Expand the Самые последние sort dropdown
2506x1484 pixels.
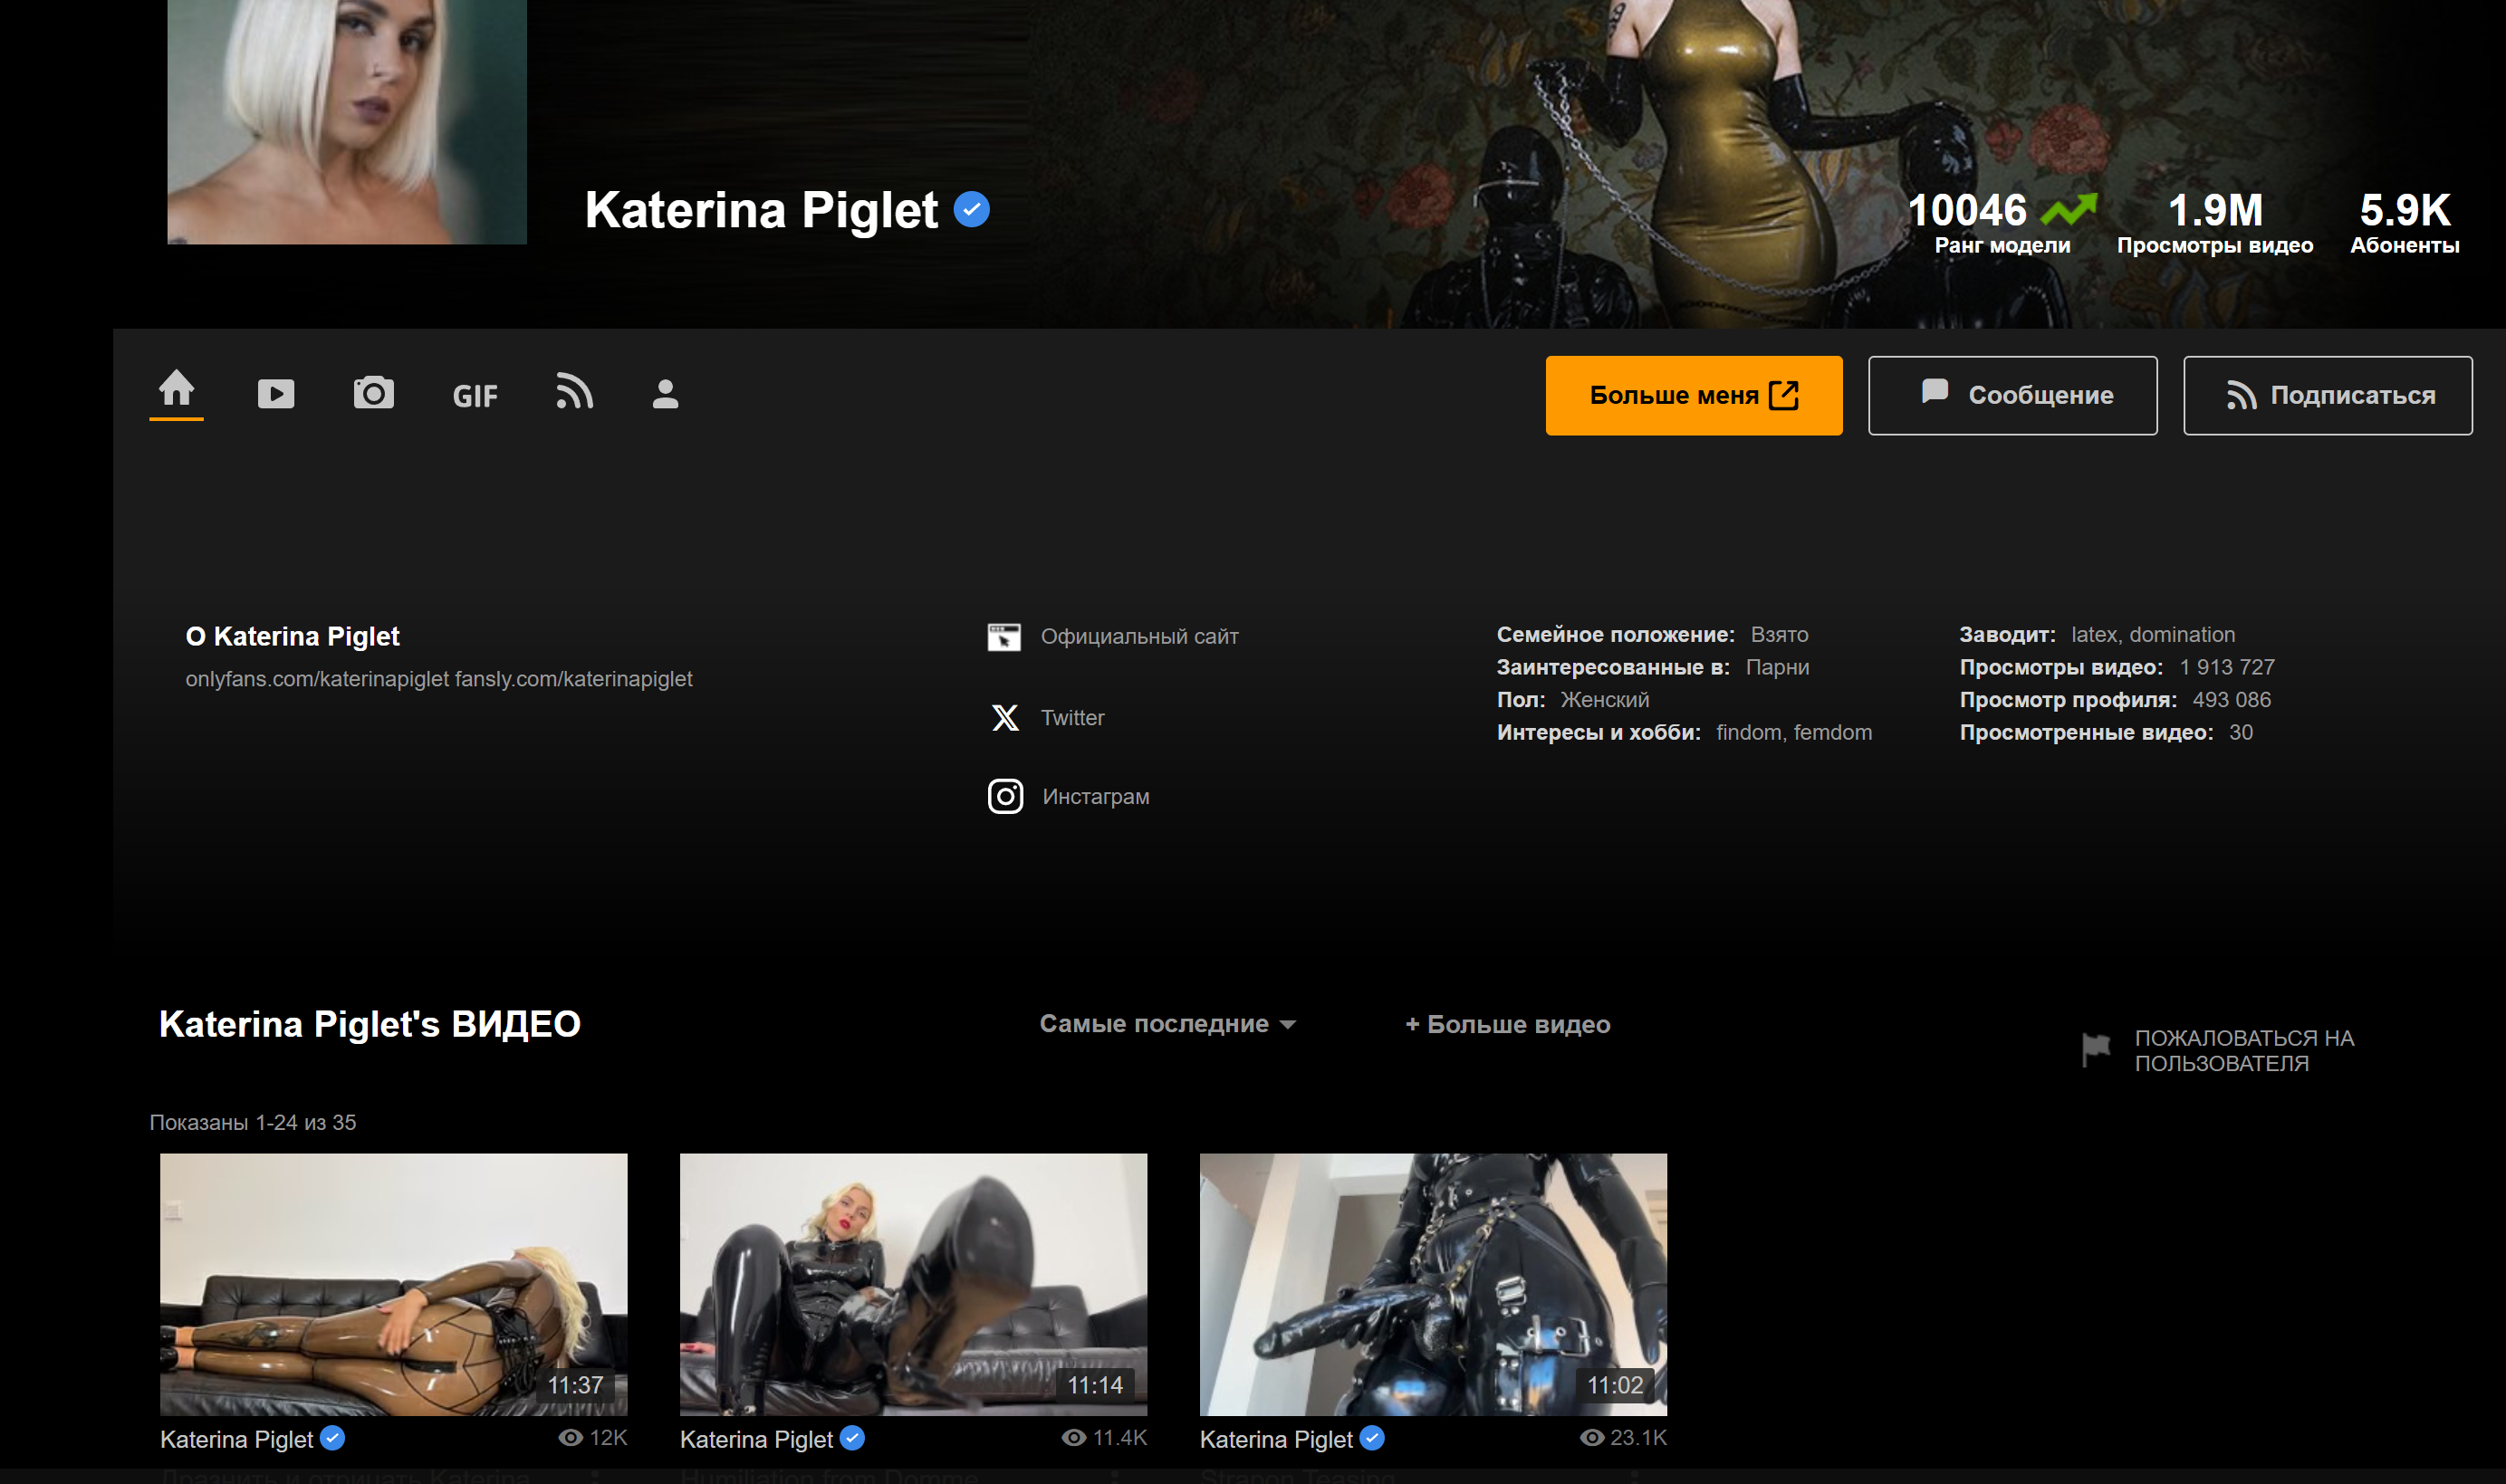pyautogui.click(x=1167, y=1024)
